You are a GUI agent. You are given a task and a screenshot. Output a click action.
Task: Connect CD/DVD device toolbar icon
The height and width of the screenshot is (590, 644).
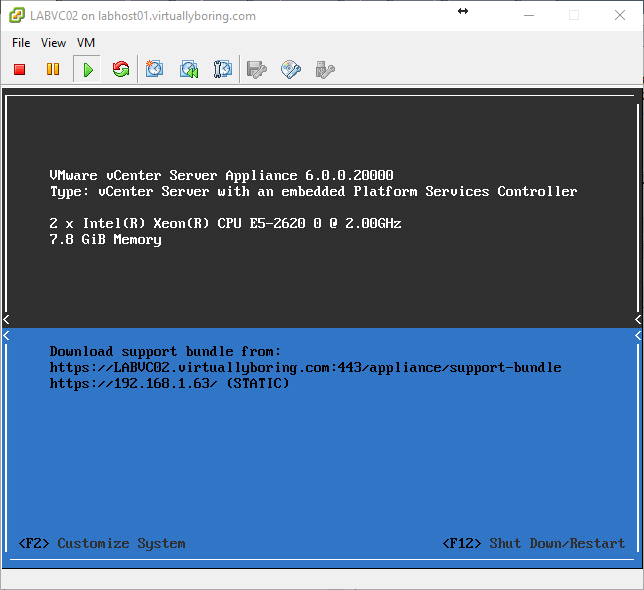click(291, 69)
